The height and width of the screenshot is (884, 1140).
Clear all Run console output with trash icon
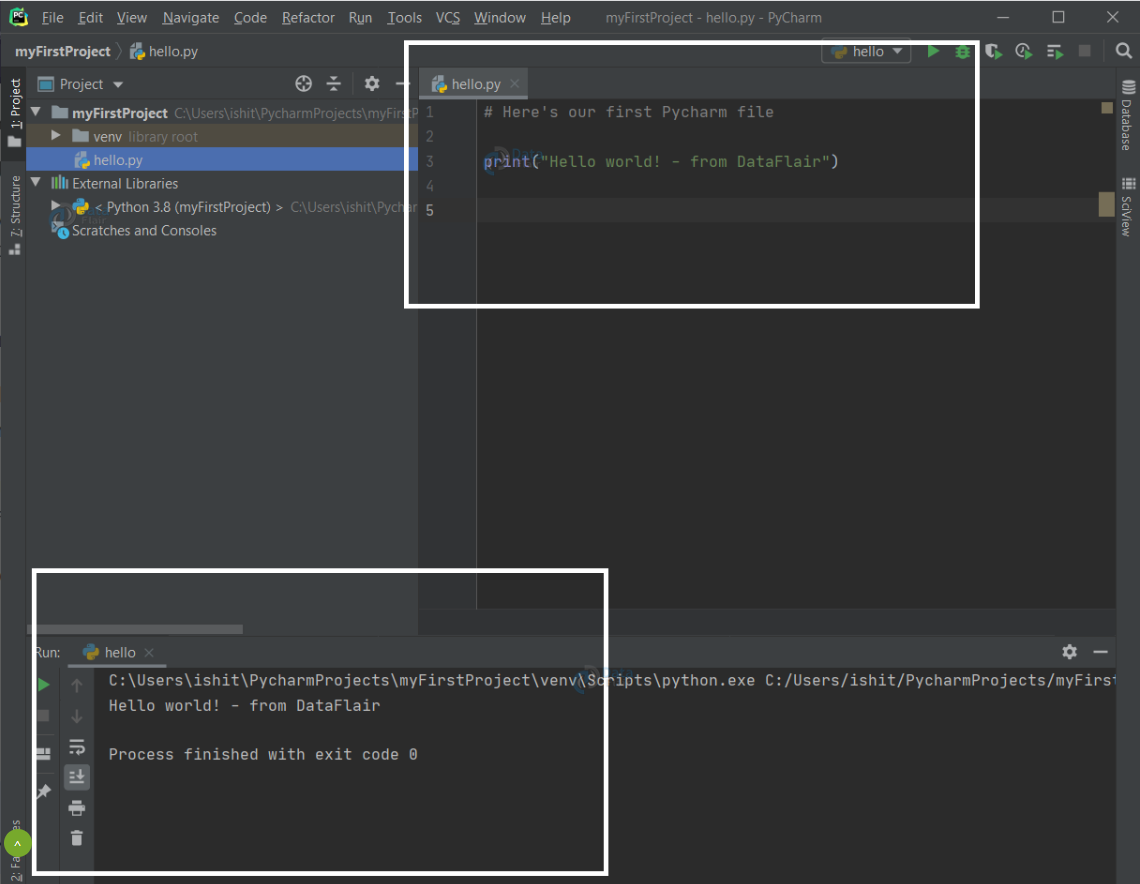(76, 838)
